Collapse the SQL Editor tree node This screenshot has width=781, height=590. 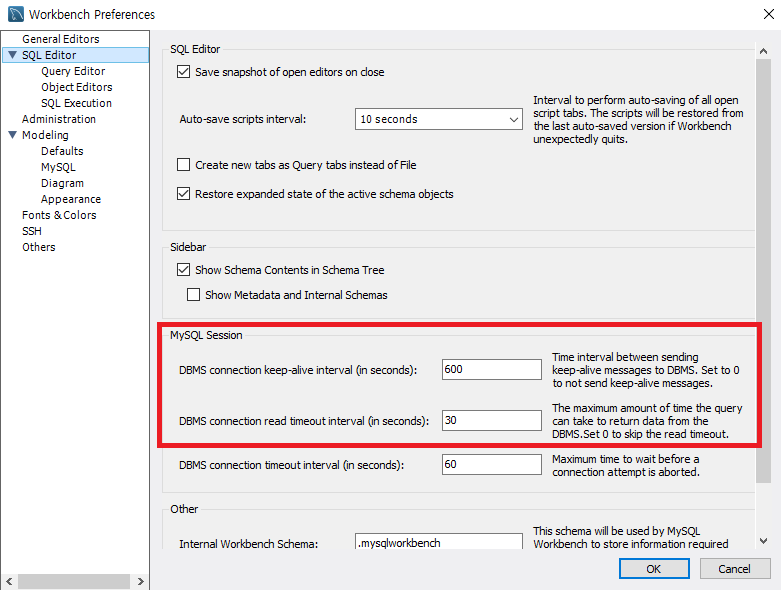pos(12,55)
